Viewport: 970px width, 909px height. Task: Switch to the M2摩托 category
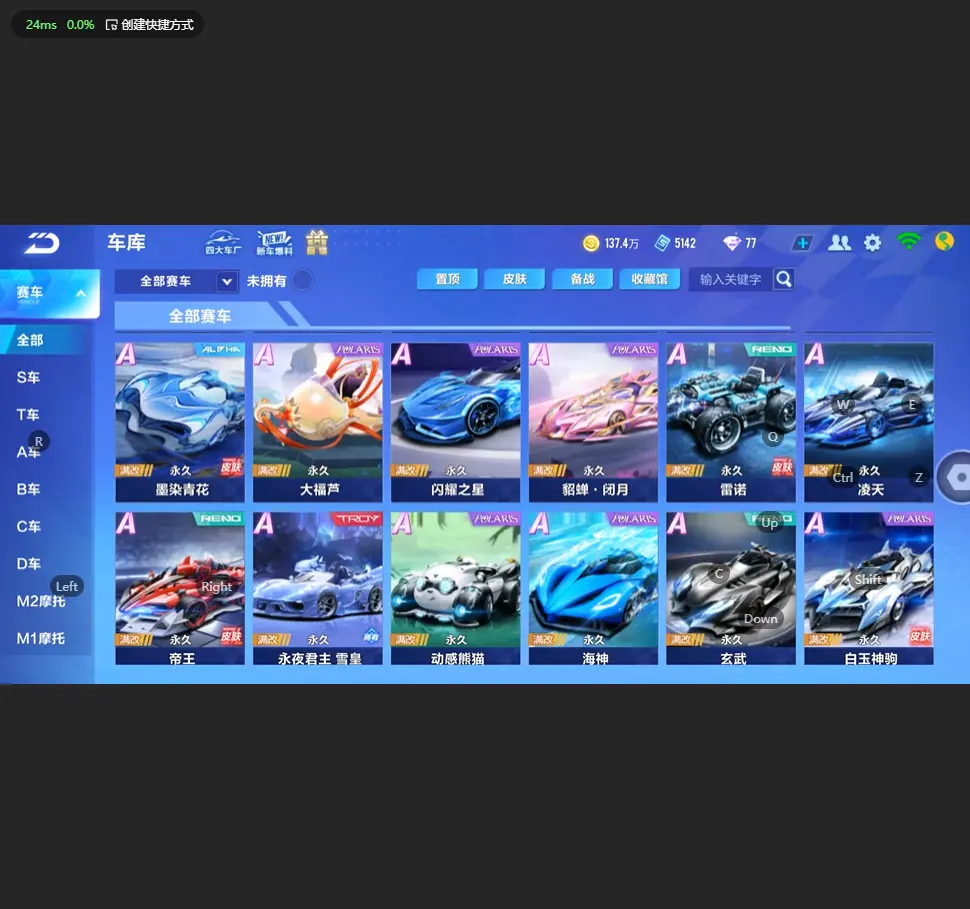tap(41, 601)
